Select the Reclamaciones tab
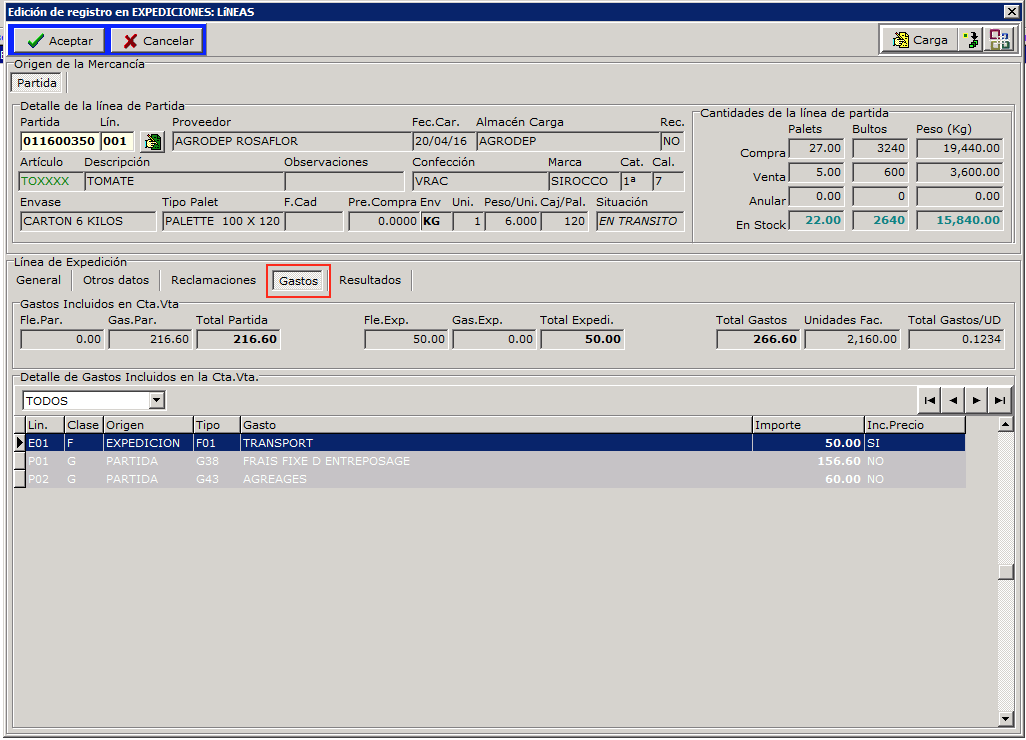1026x740 pixels. [x=213, y=280]
